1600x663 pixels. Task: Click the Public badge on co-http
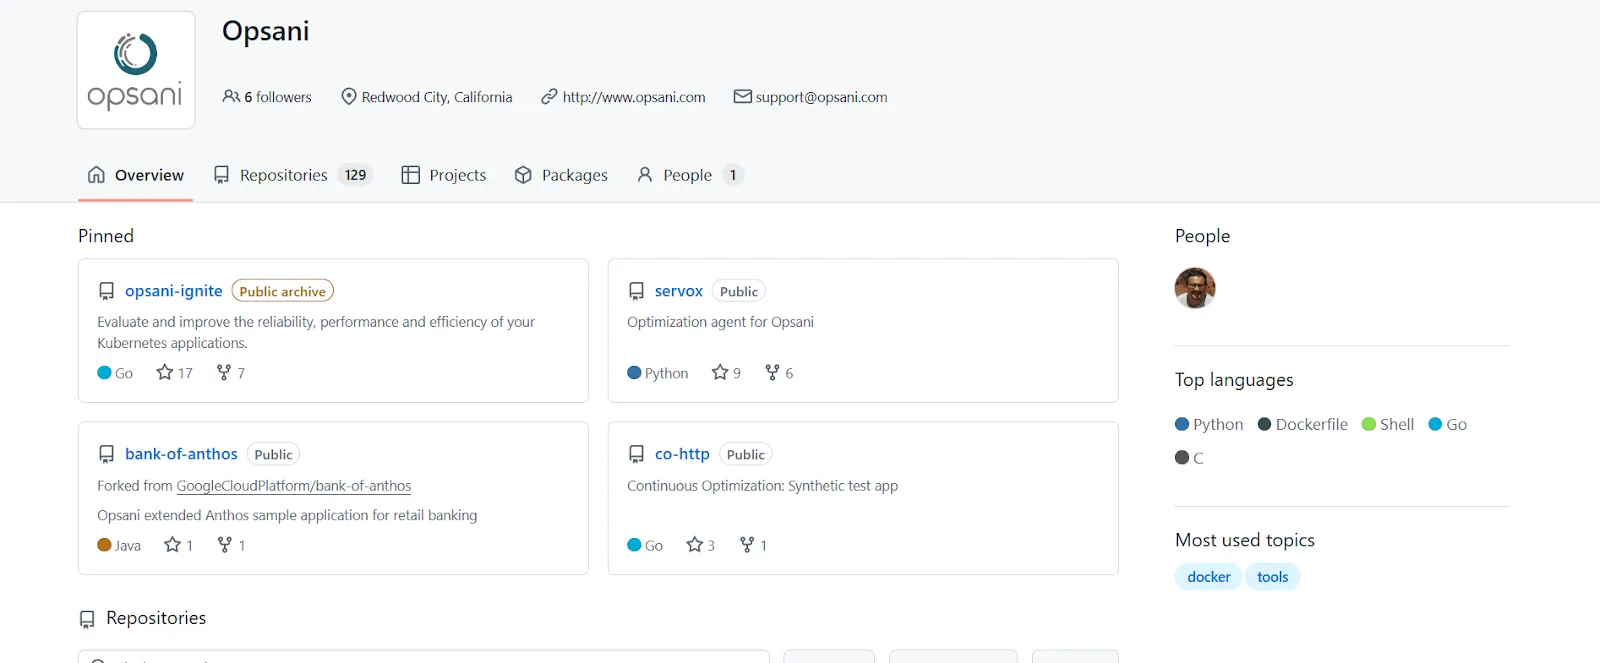pyautogui.click(x=746, y=454)
